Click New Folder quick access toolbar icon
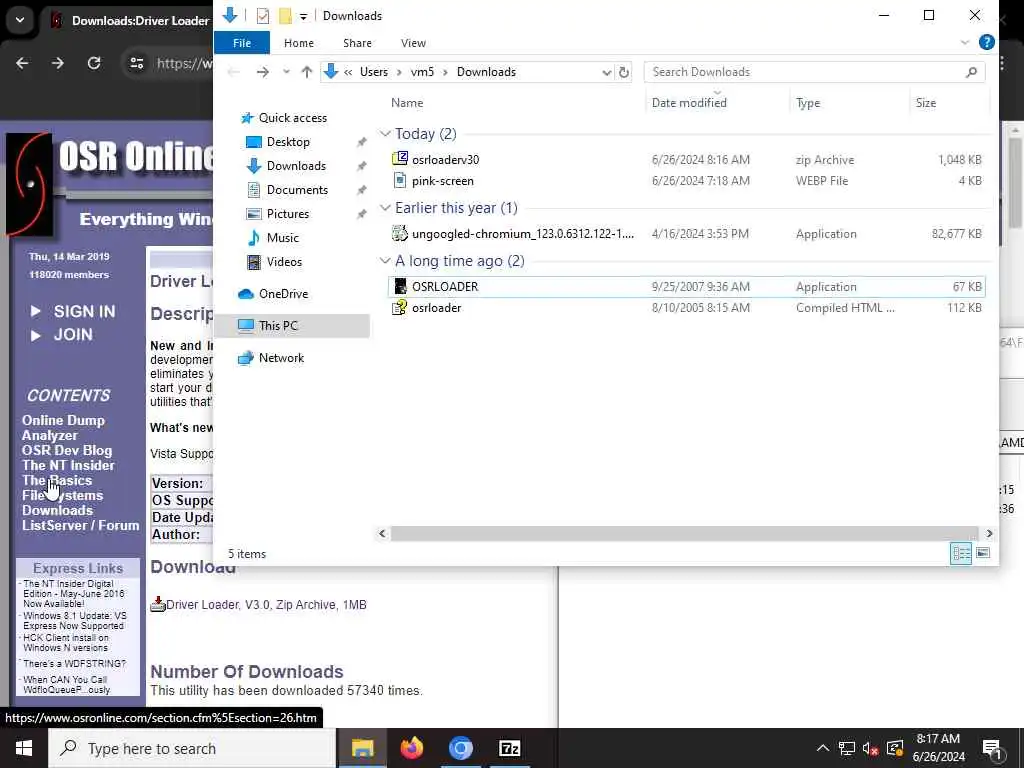The width and height of the screenshot is (1024, 768). (285, 16)
